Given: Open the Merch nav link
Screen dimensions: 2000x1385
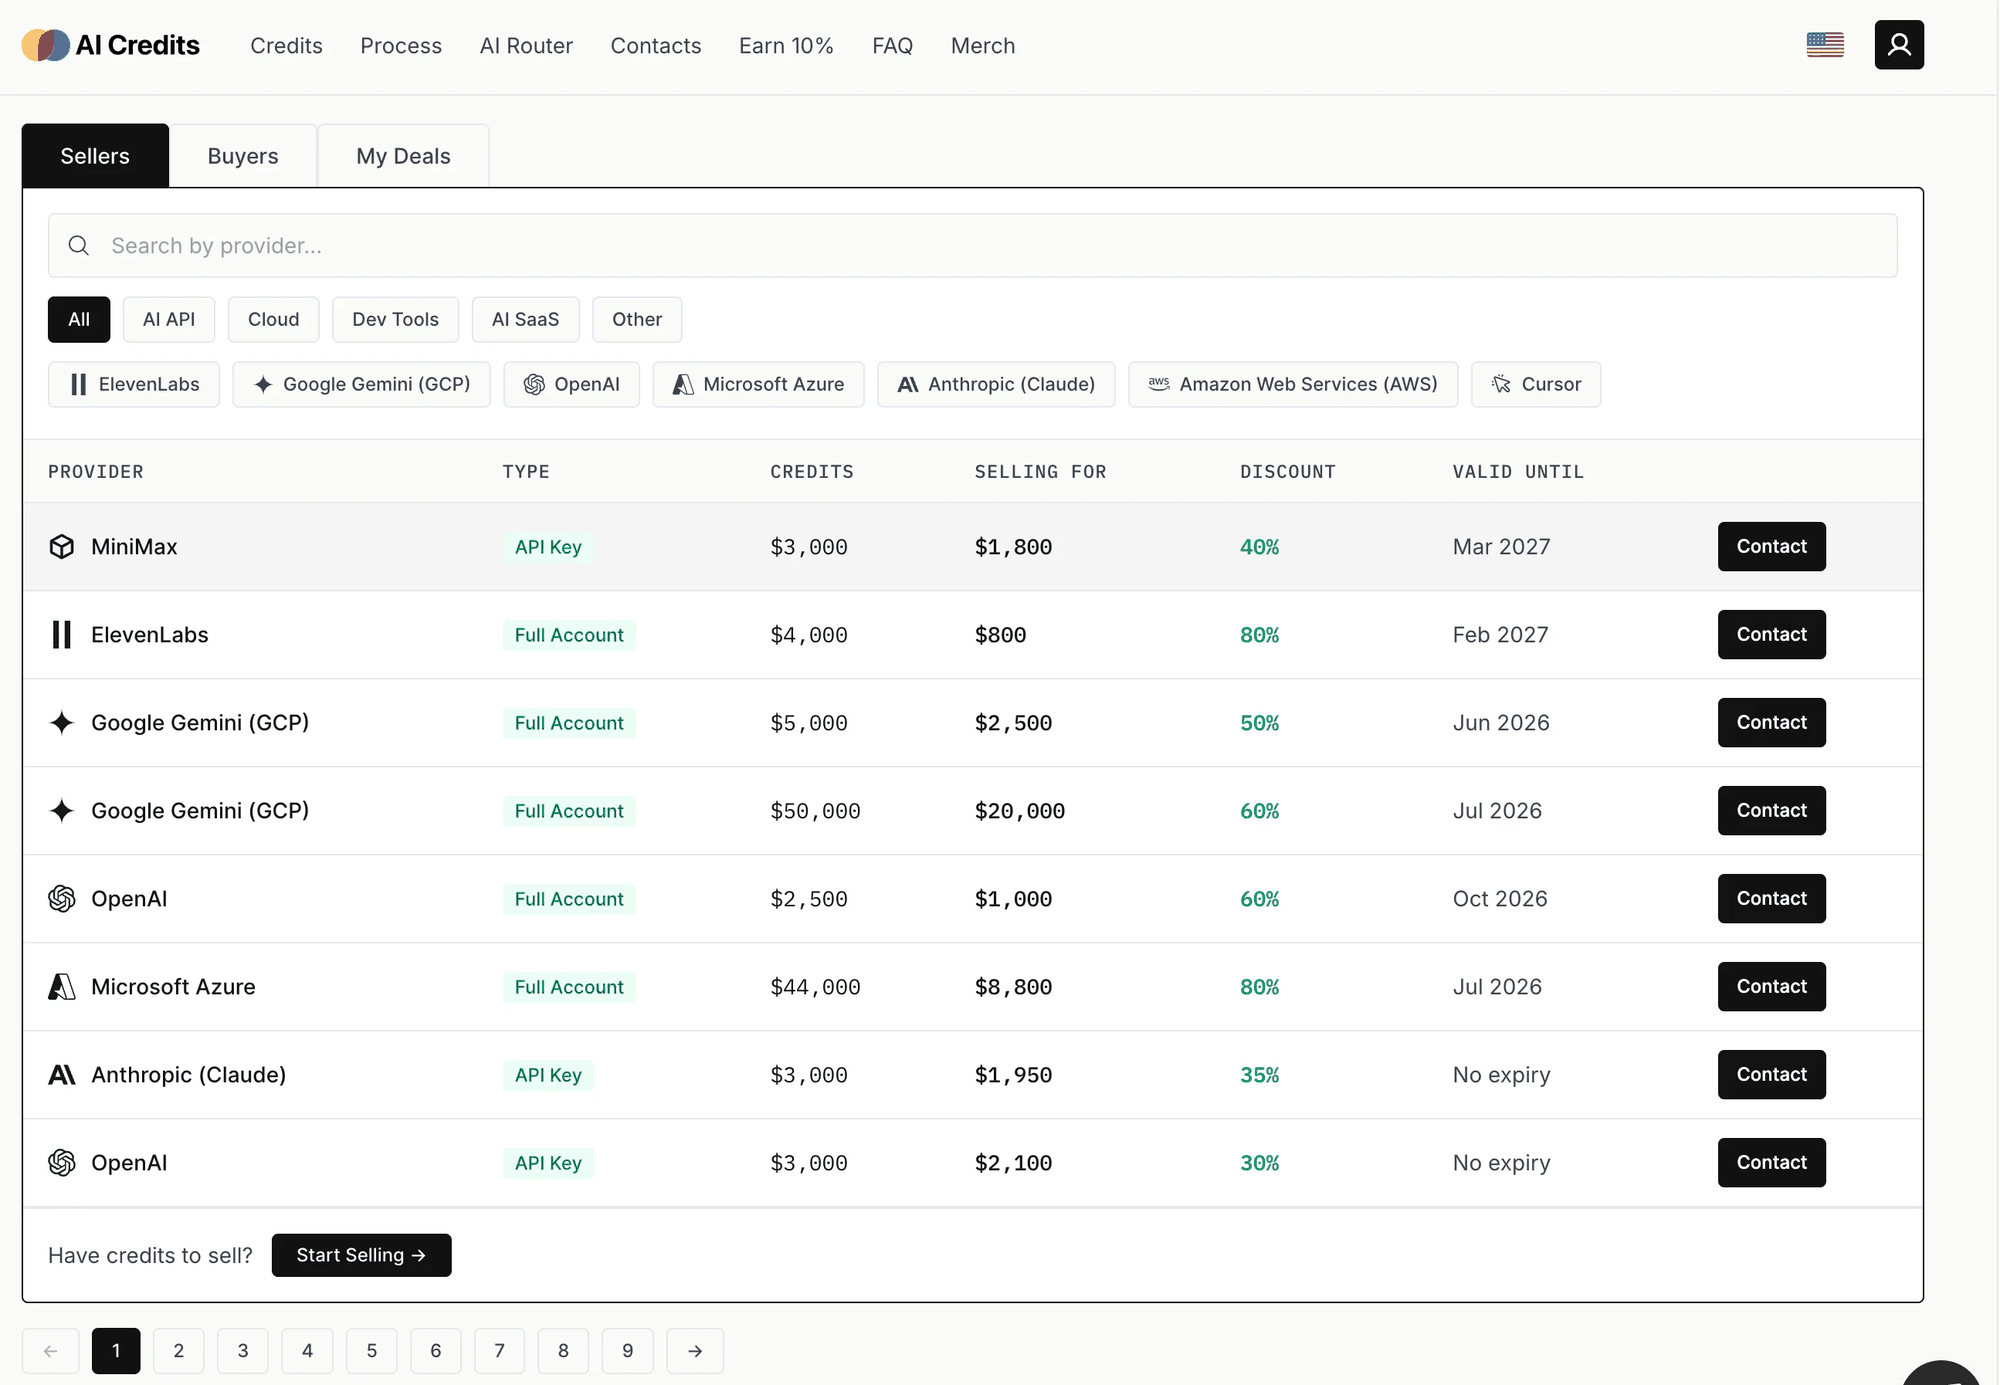Looking at the screenshot, I should pyautogui.click(x=983, y=46).
